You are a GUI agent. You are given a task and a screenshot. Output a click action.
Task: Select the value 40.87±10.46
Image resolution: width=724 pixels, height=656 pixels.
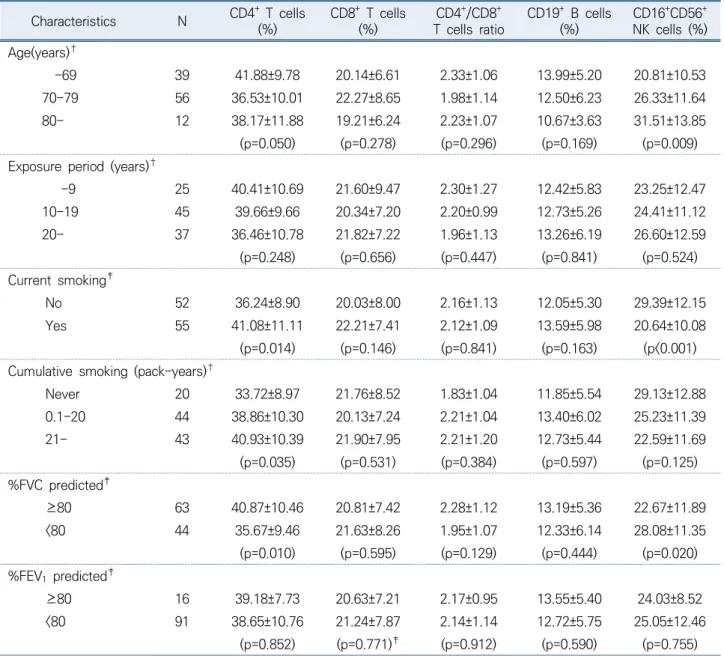pos(267,508)
